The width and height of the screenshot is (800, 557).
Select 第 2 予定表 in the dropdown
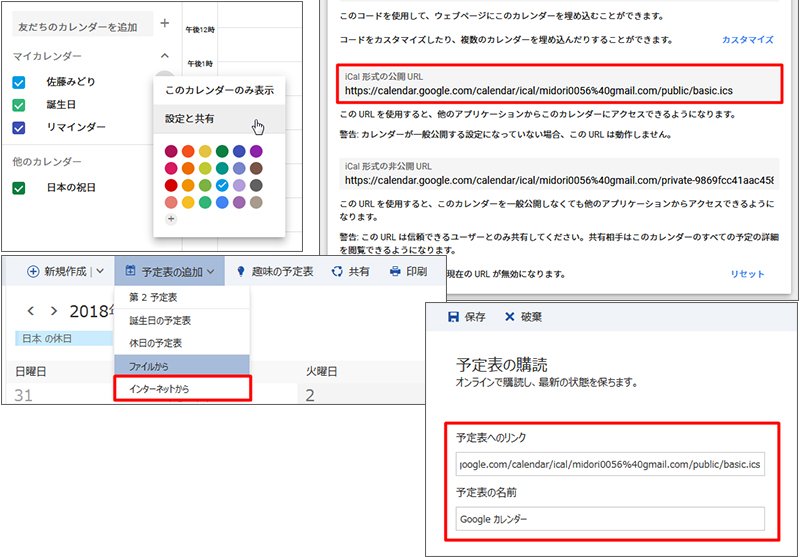182,297
